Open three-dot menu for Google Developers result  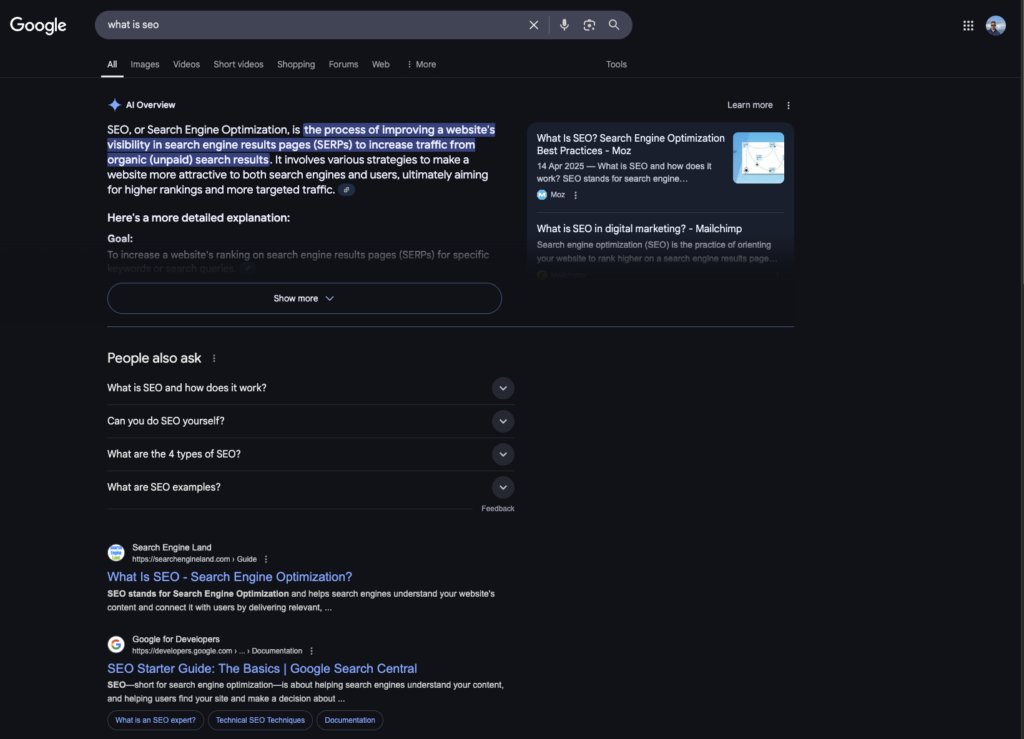point(312,651)
